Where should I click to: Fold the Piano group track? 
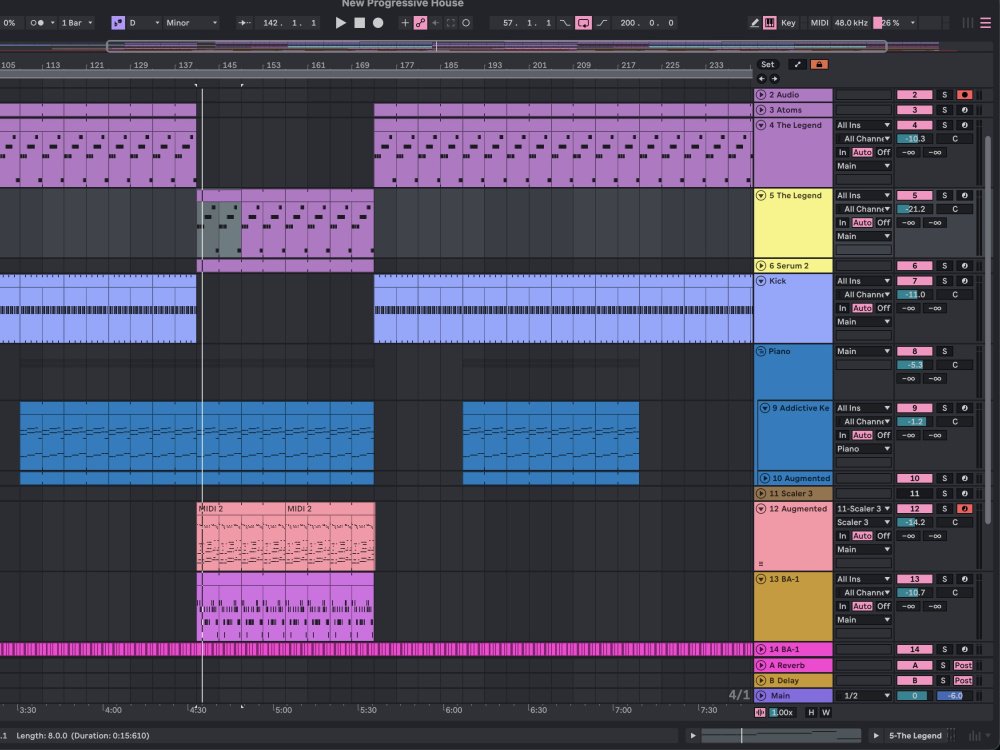click(x=761, y=351)
